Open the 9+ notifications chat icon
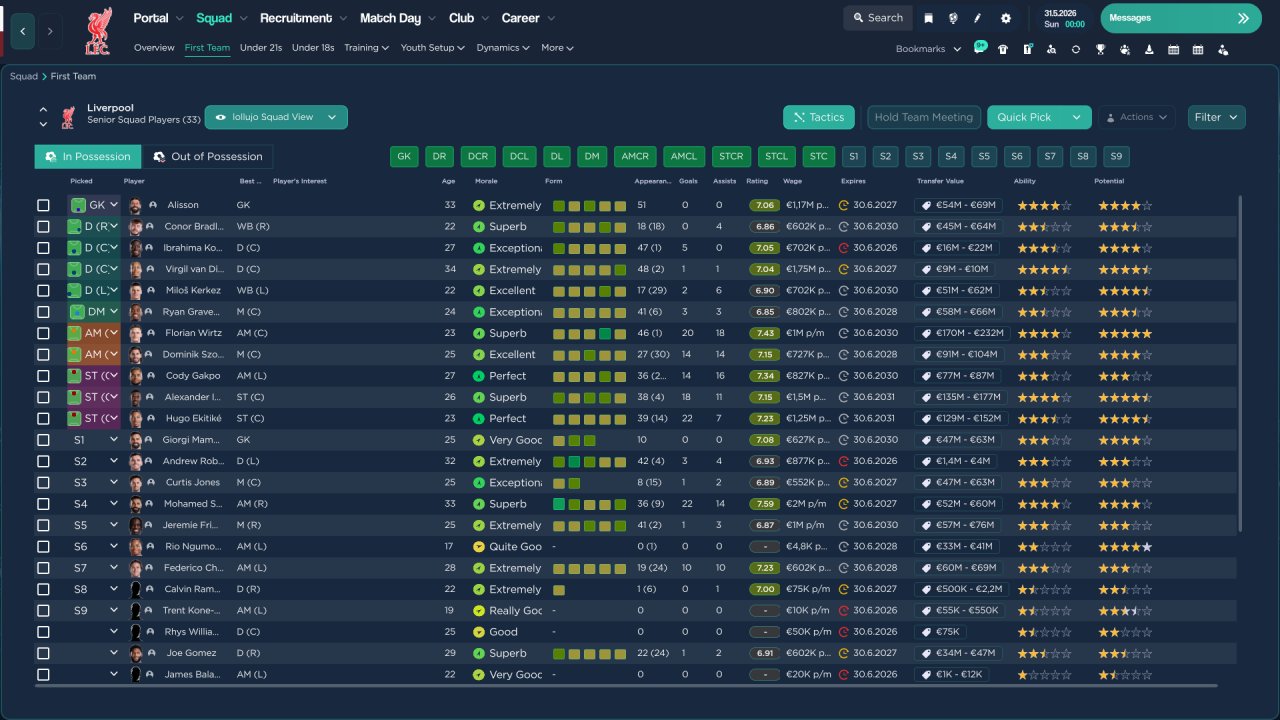1280x720 pixels. click(979, 48)
